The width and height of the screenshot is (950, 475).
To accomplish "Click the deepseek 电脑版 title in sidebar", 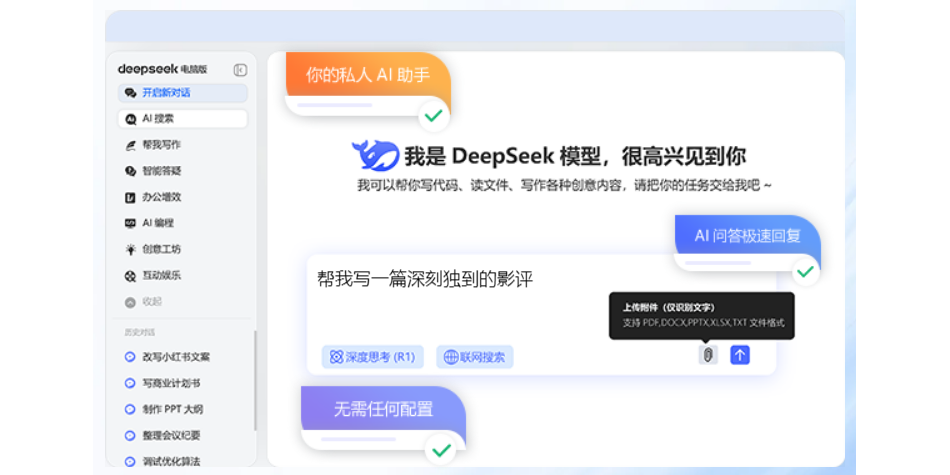I will [162, 69].
